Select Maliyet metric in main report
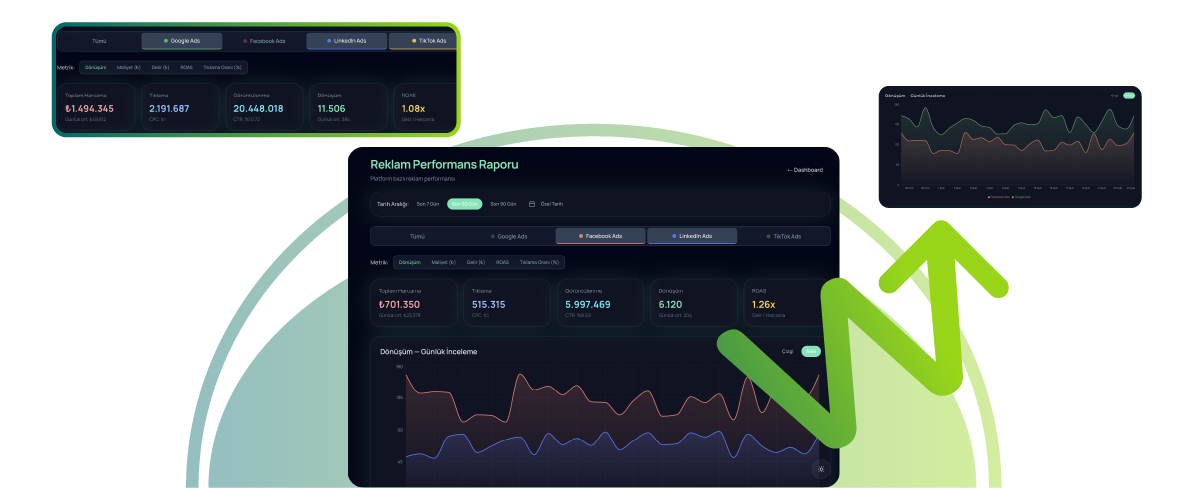This screenshot has width=1188, height=488. (x=443, y=262)
